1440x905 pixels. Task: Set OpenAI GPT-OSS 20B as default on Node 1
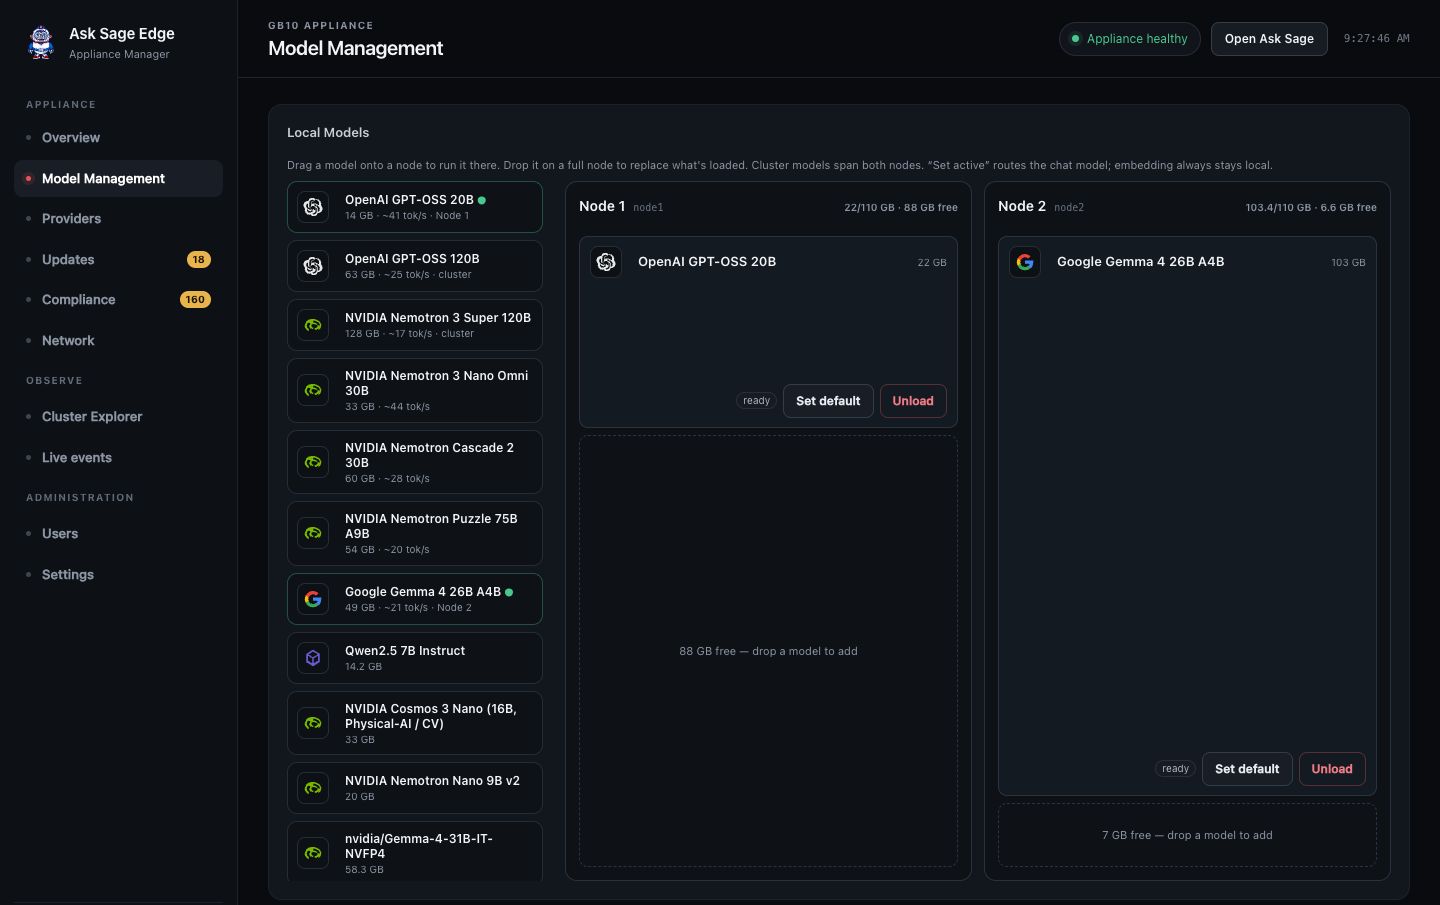(828, 401)
